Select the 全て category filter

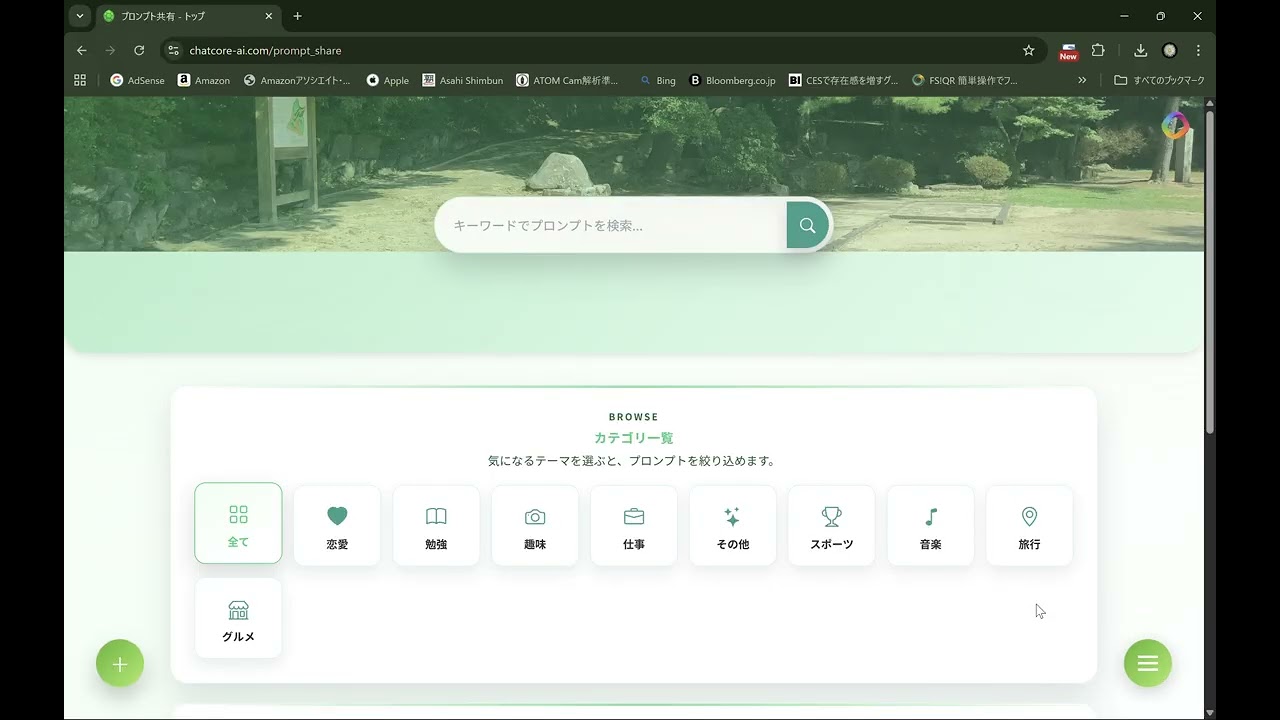click(x=238, y=522)
